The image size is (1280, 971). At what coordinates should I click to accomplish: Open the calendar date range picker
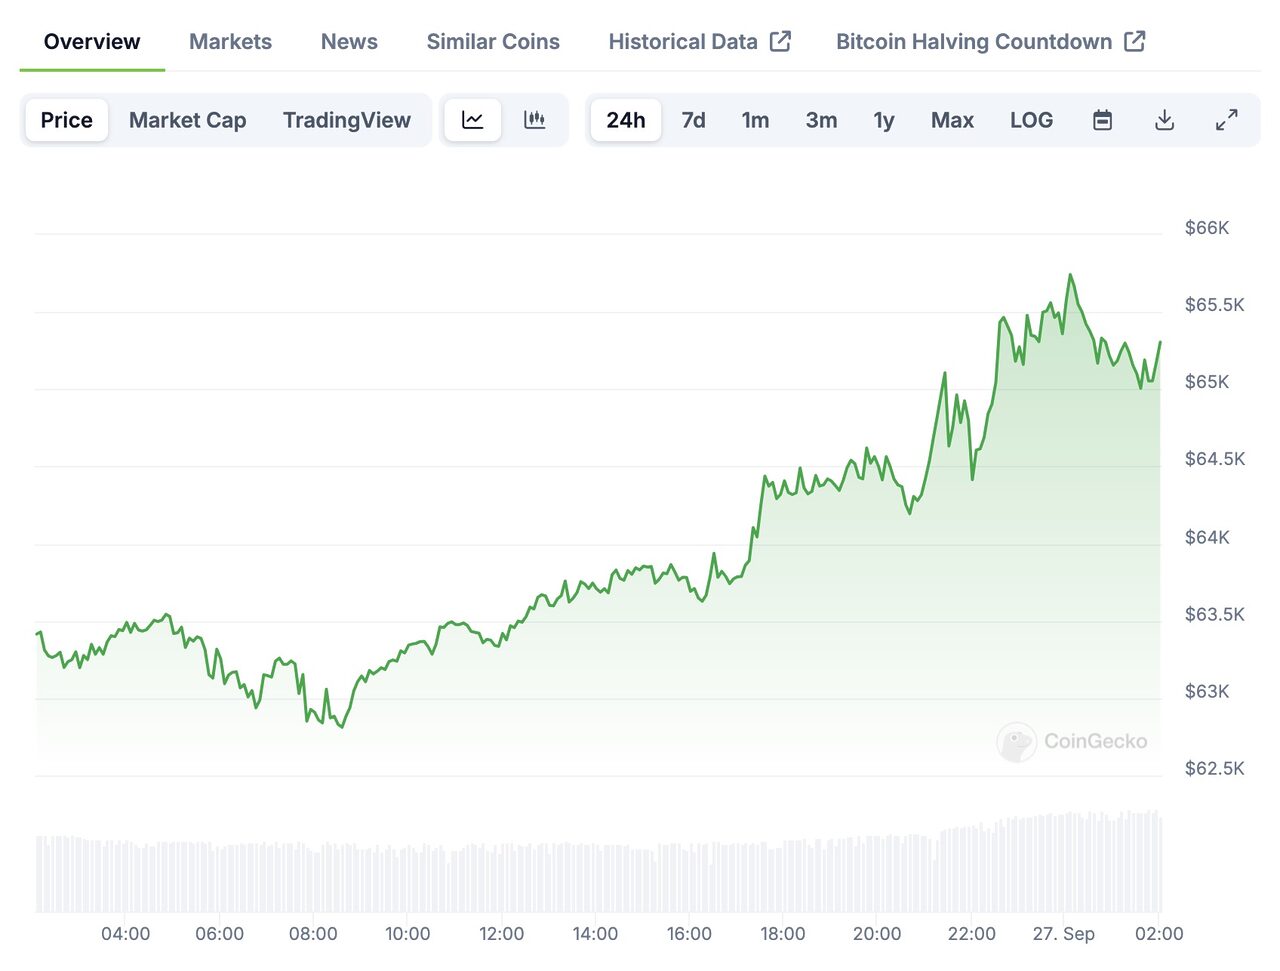pyautogui.click(x=1102, y=120)
